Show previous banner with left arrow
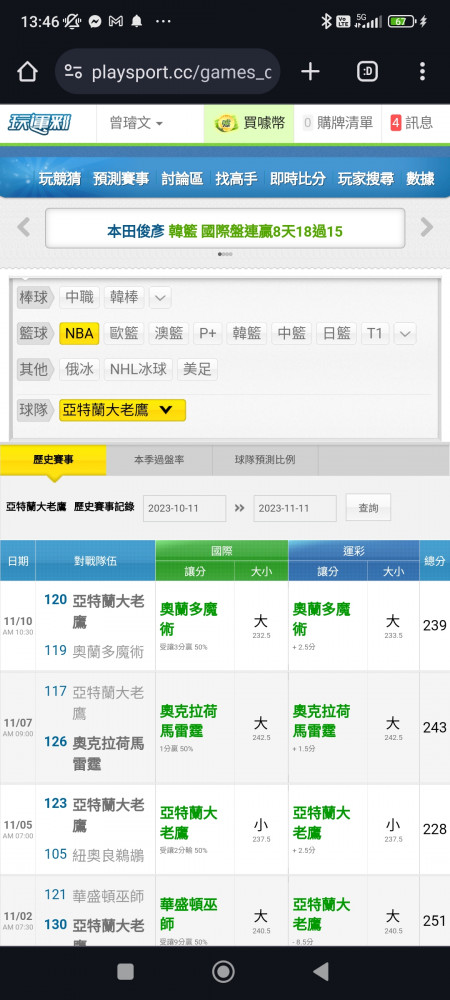The width and height of the screenshot is (450, 1000). point(24,227)
